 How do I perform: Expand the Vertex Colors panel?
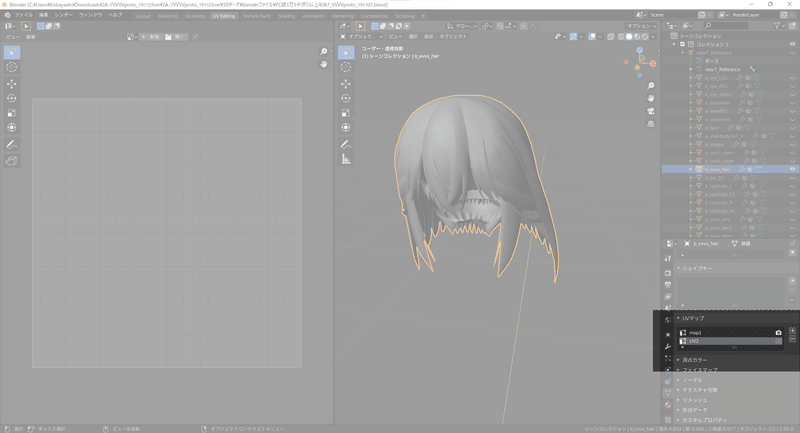692,360
